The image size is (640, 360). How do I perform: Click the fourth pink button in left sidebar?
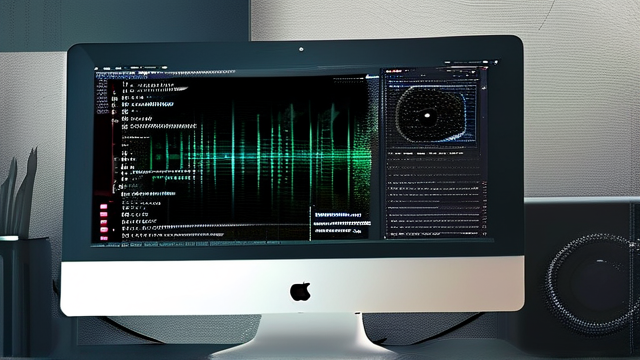point(104,230)
